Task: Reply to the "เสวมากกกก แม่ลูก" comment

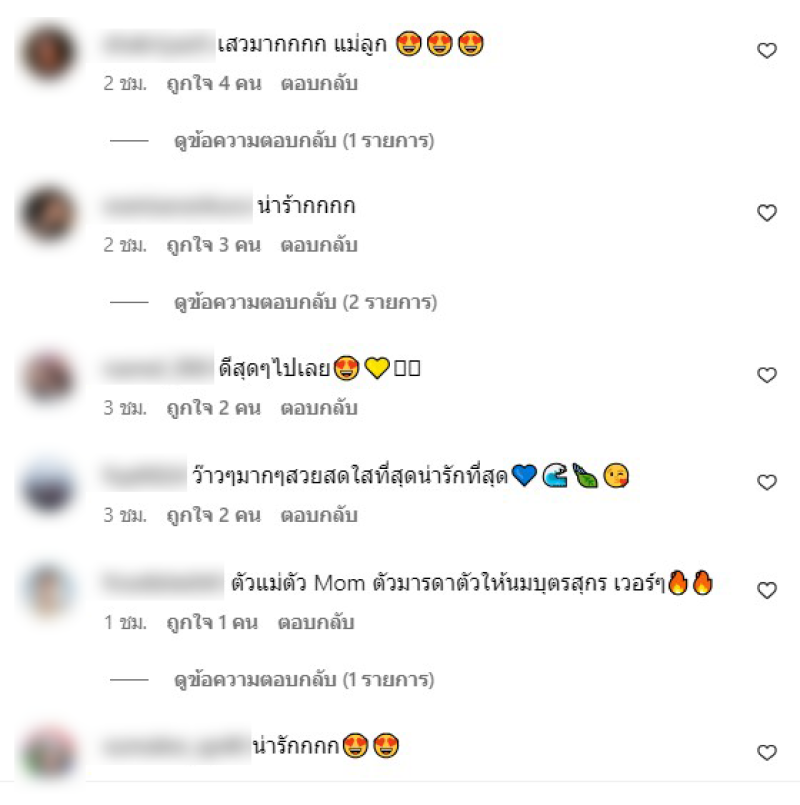Action: coord(319,83)
